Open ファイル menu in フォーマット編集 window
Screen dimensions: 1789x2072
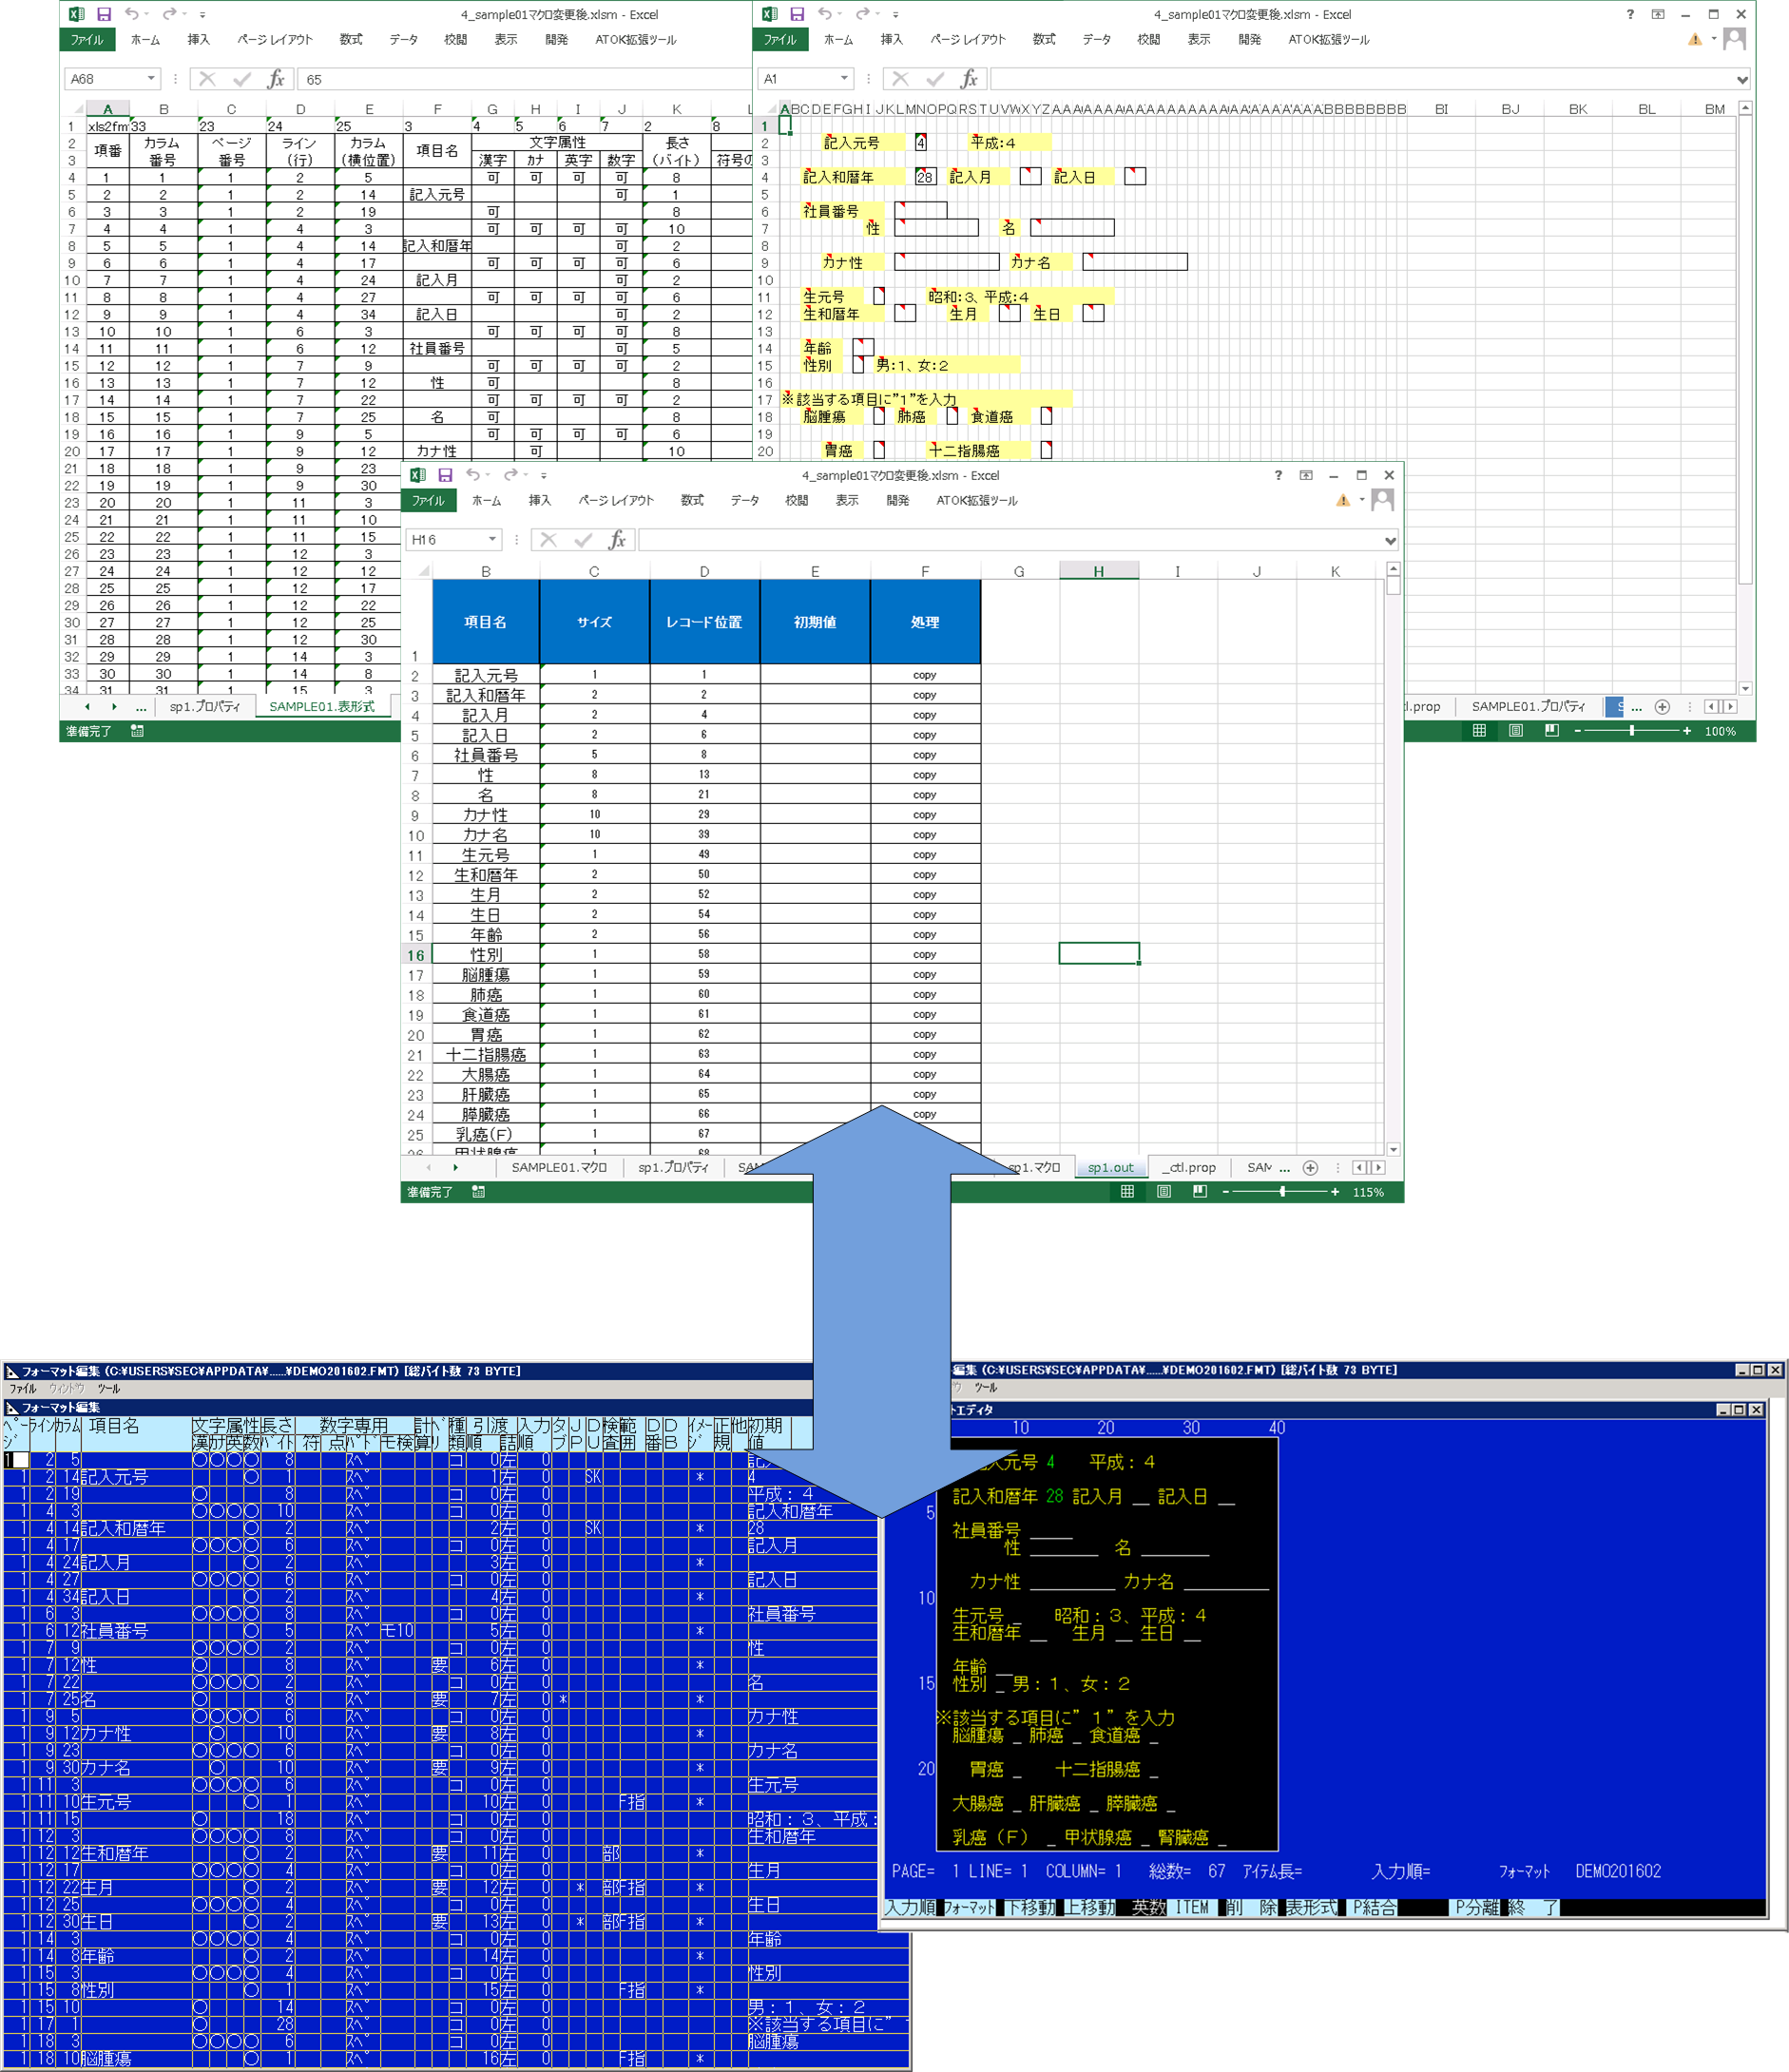(23, 1389)
